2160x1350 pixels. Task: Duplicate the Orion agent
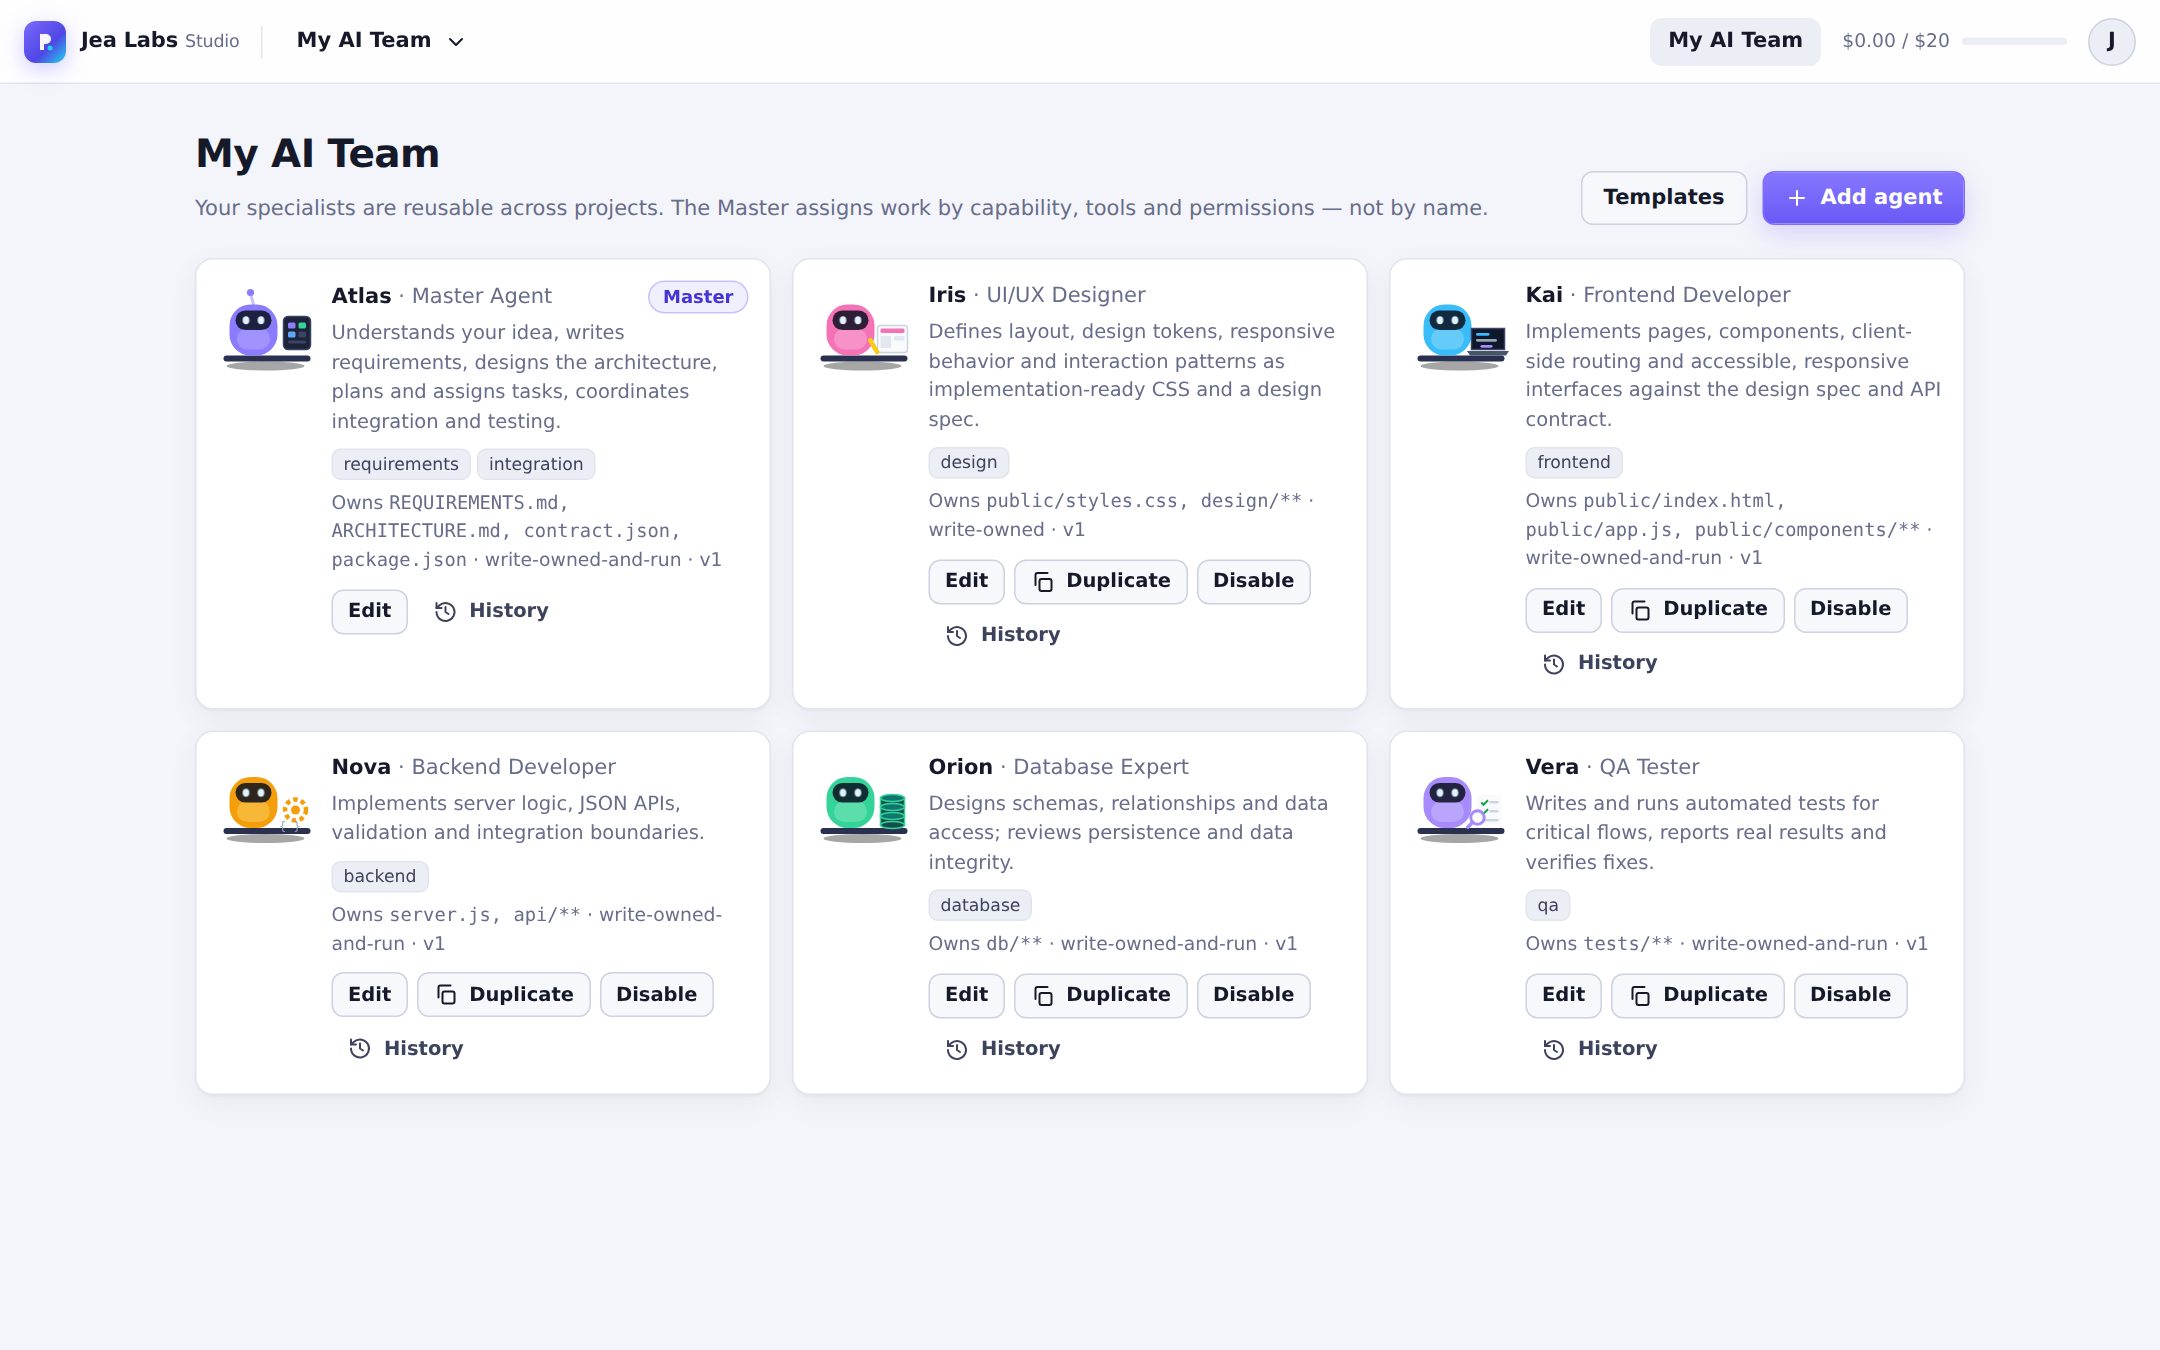tap(1101, 995)
